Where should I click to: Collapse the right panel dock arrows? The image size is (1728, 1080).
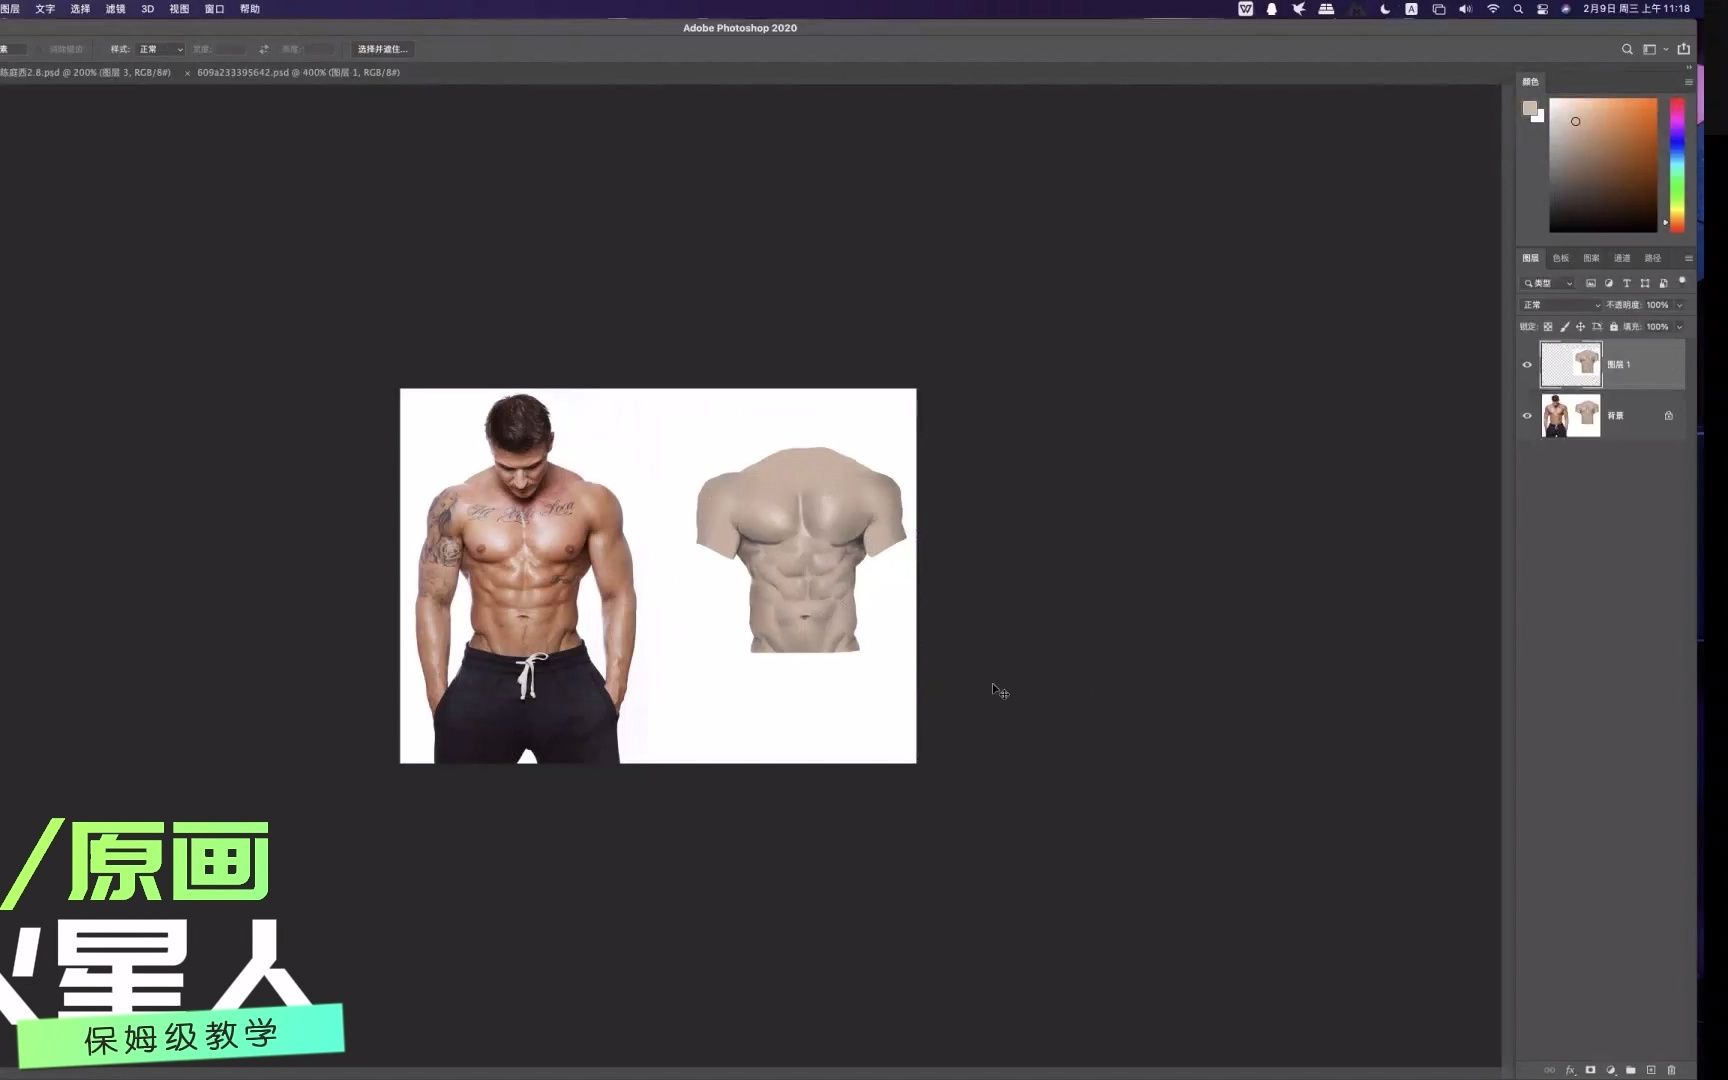(1689, 67)
